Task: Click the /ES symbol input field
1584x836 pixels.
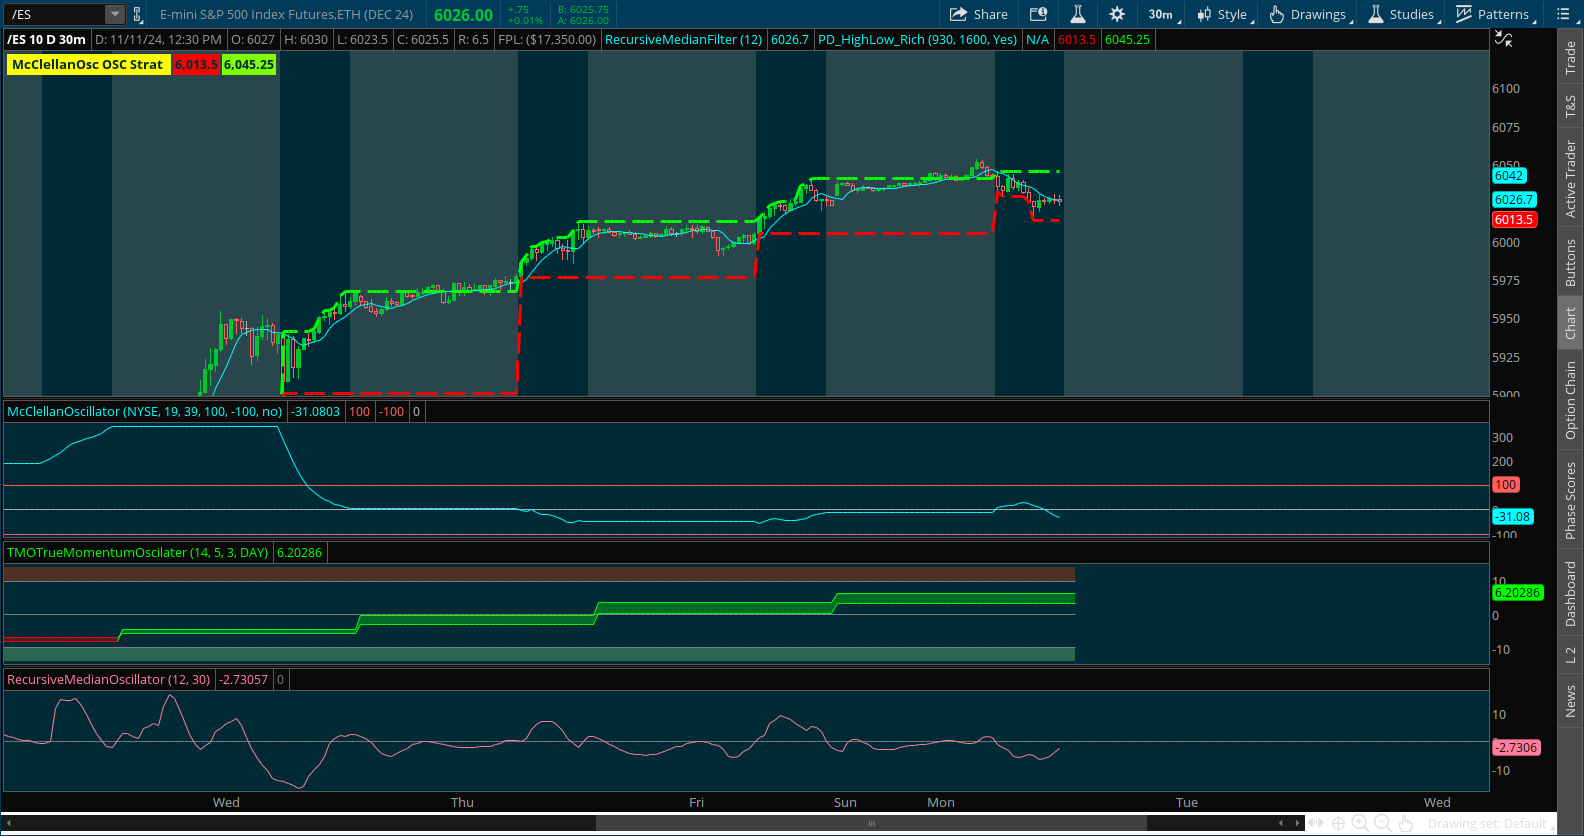Action: point(56,14)
